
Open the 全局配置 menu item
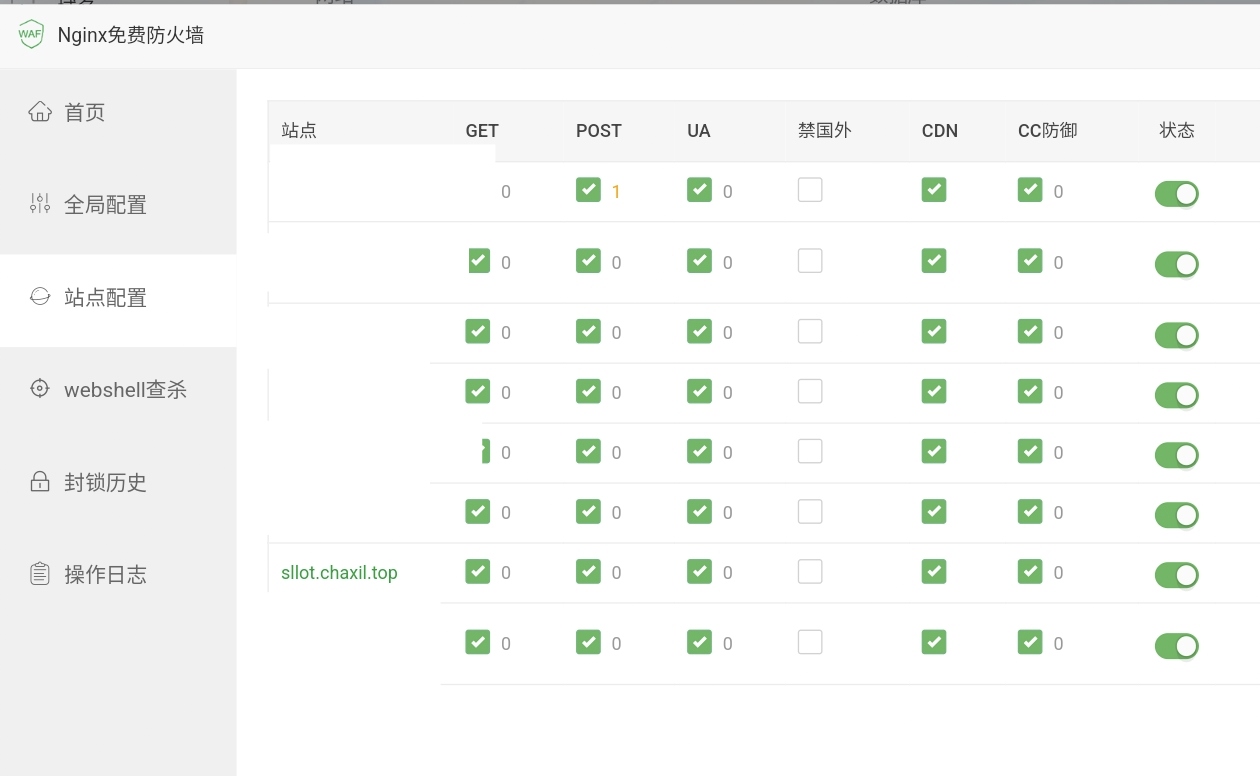click(x=105, y=205)
